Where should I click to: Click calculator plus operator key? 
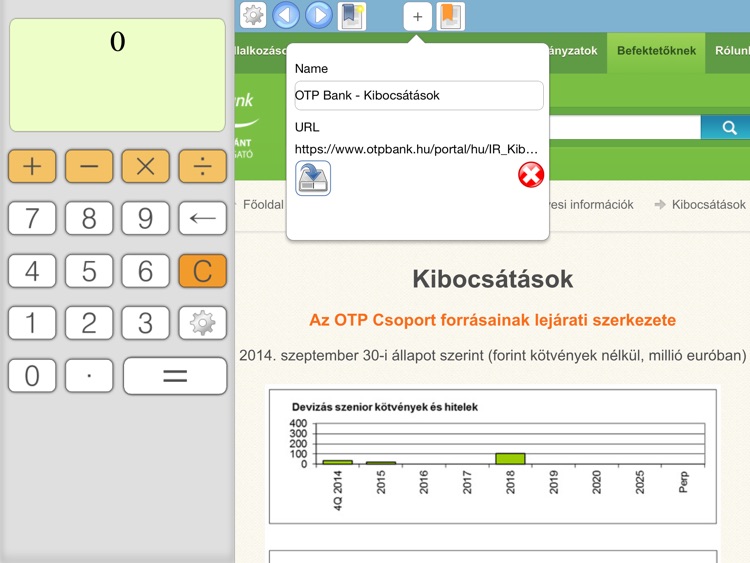32,166
